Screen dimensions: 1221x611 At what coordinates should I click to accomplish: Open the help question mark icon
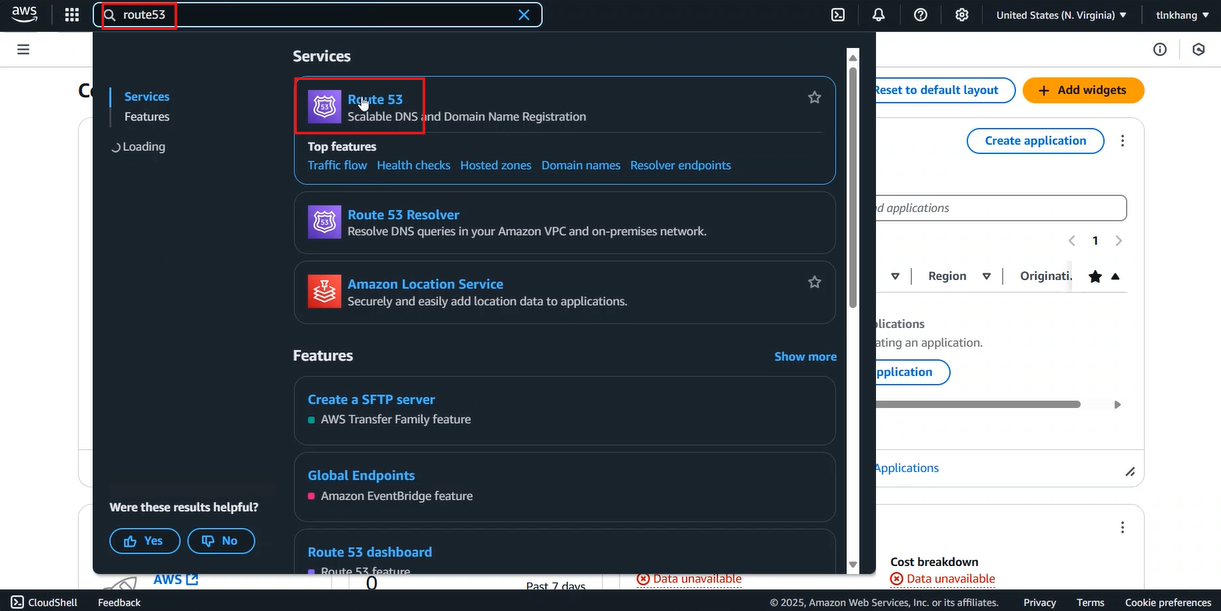pos(921,15)
